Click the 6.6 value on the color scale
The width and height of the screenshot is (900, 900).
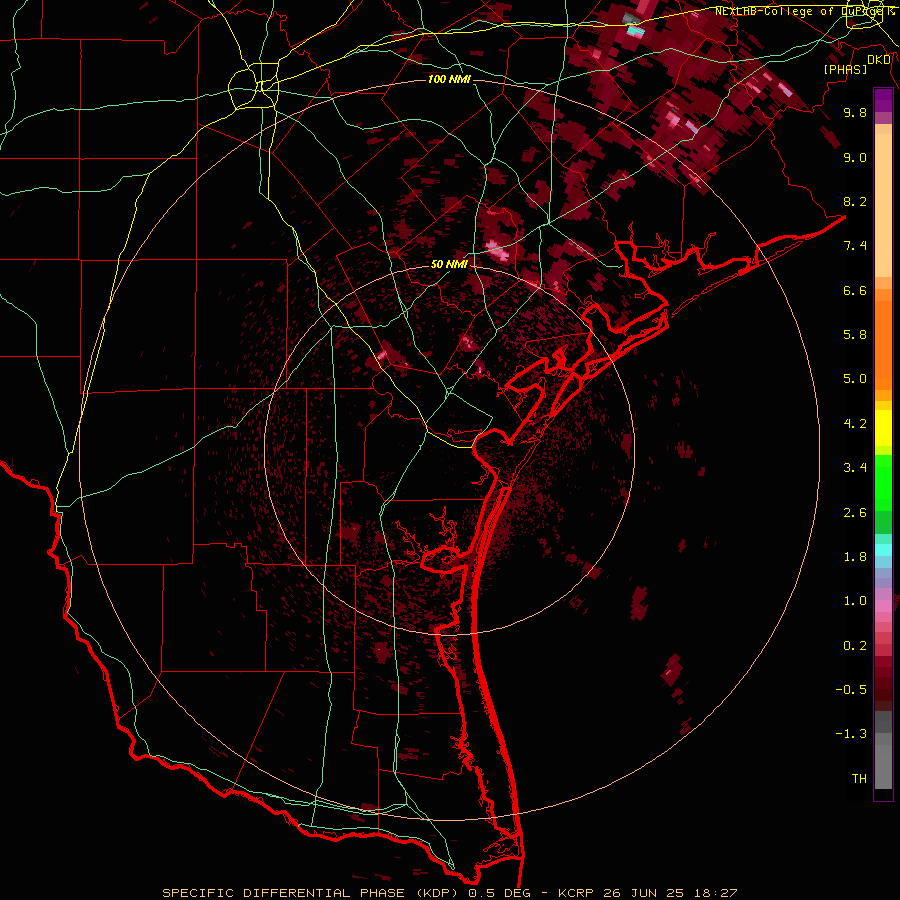[x=855, y=290]
